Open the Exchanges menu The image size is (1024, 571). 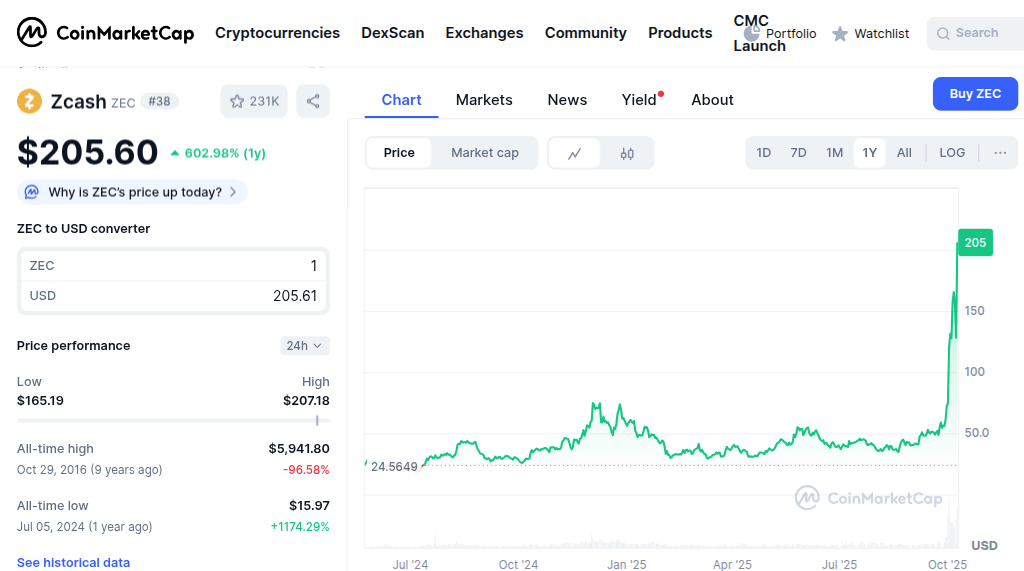point(485,33)
